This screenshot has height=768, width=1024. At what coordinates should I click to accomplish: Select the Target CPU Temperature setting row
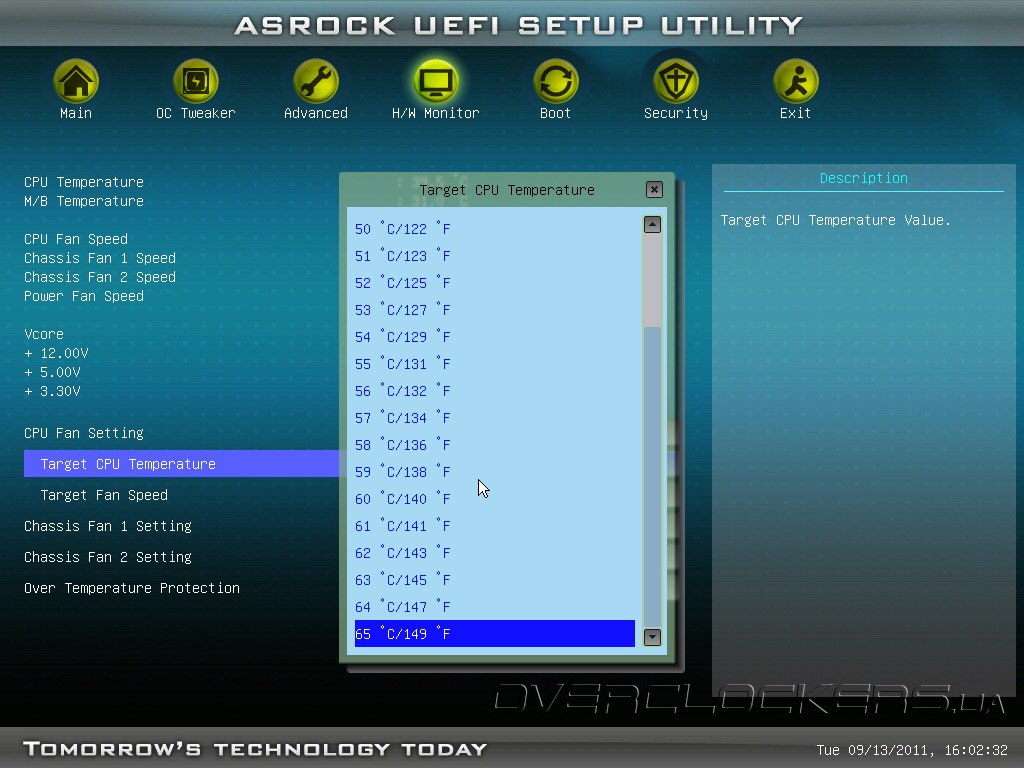[182, 464]
